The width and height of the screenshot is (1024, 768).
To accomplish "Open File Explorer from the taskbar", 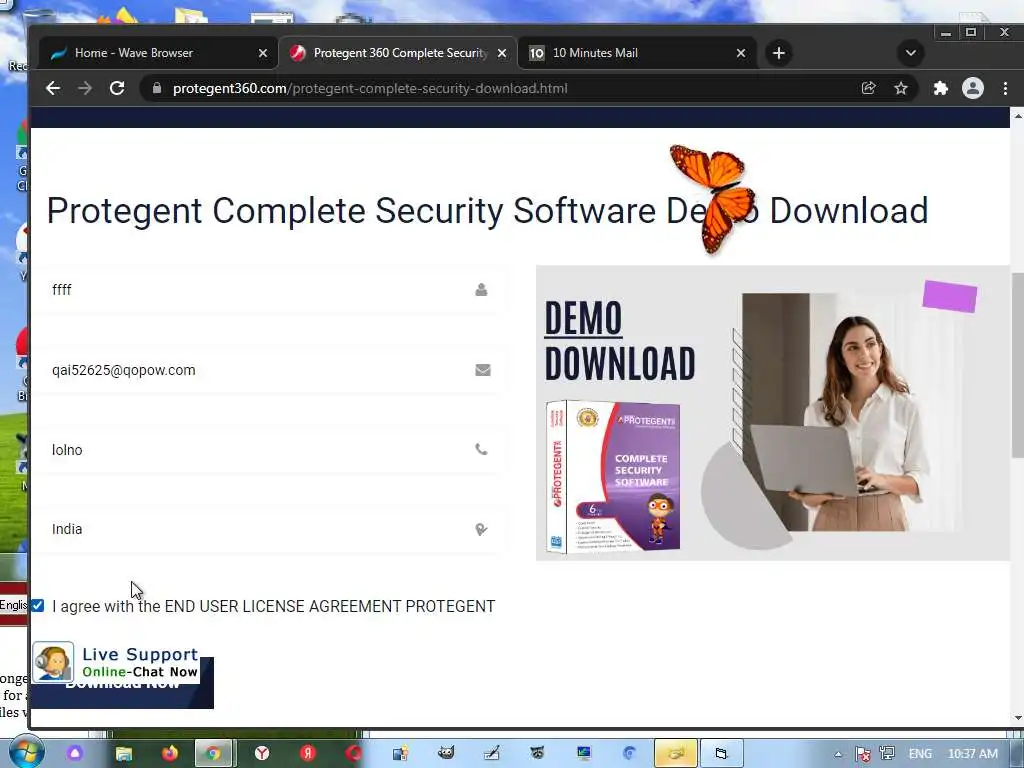I will click(x=123, y=754).
